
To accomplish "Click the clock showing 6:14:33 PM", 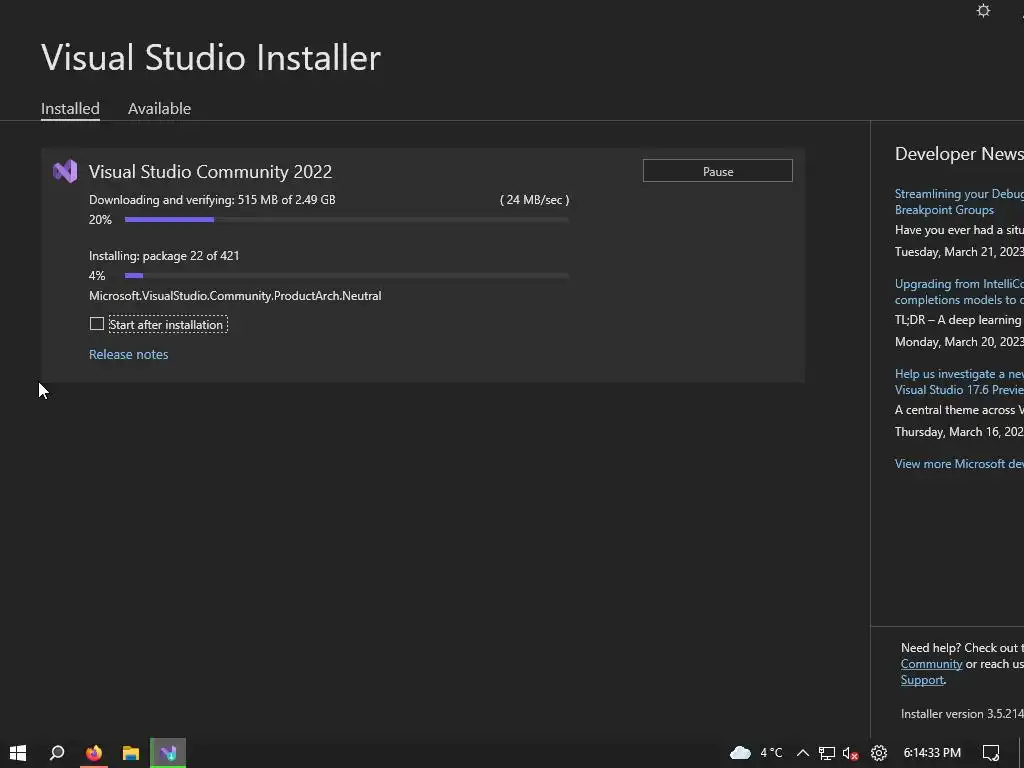I will pyautogui.click(x=932, y=753).
